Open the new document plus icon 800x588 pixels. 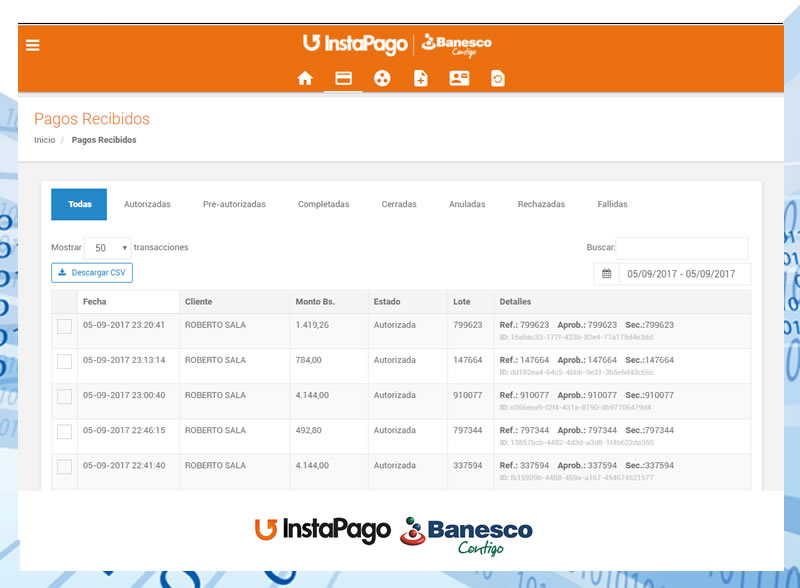pos(420,78)
